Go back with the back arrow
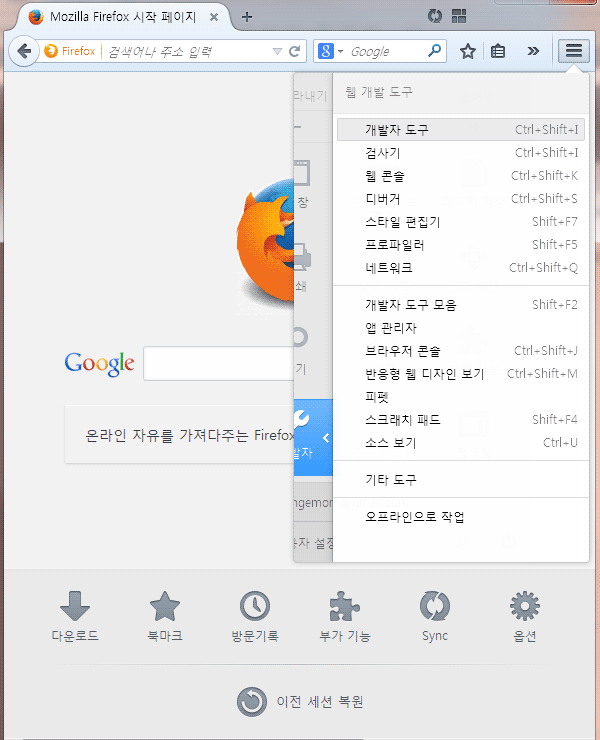600x740 pixels. coord(24,50)
